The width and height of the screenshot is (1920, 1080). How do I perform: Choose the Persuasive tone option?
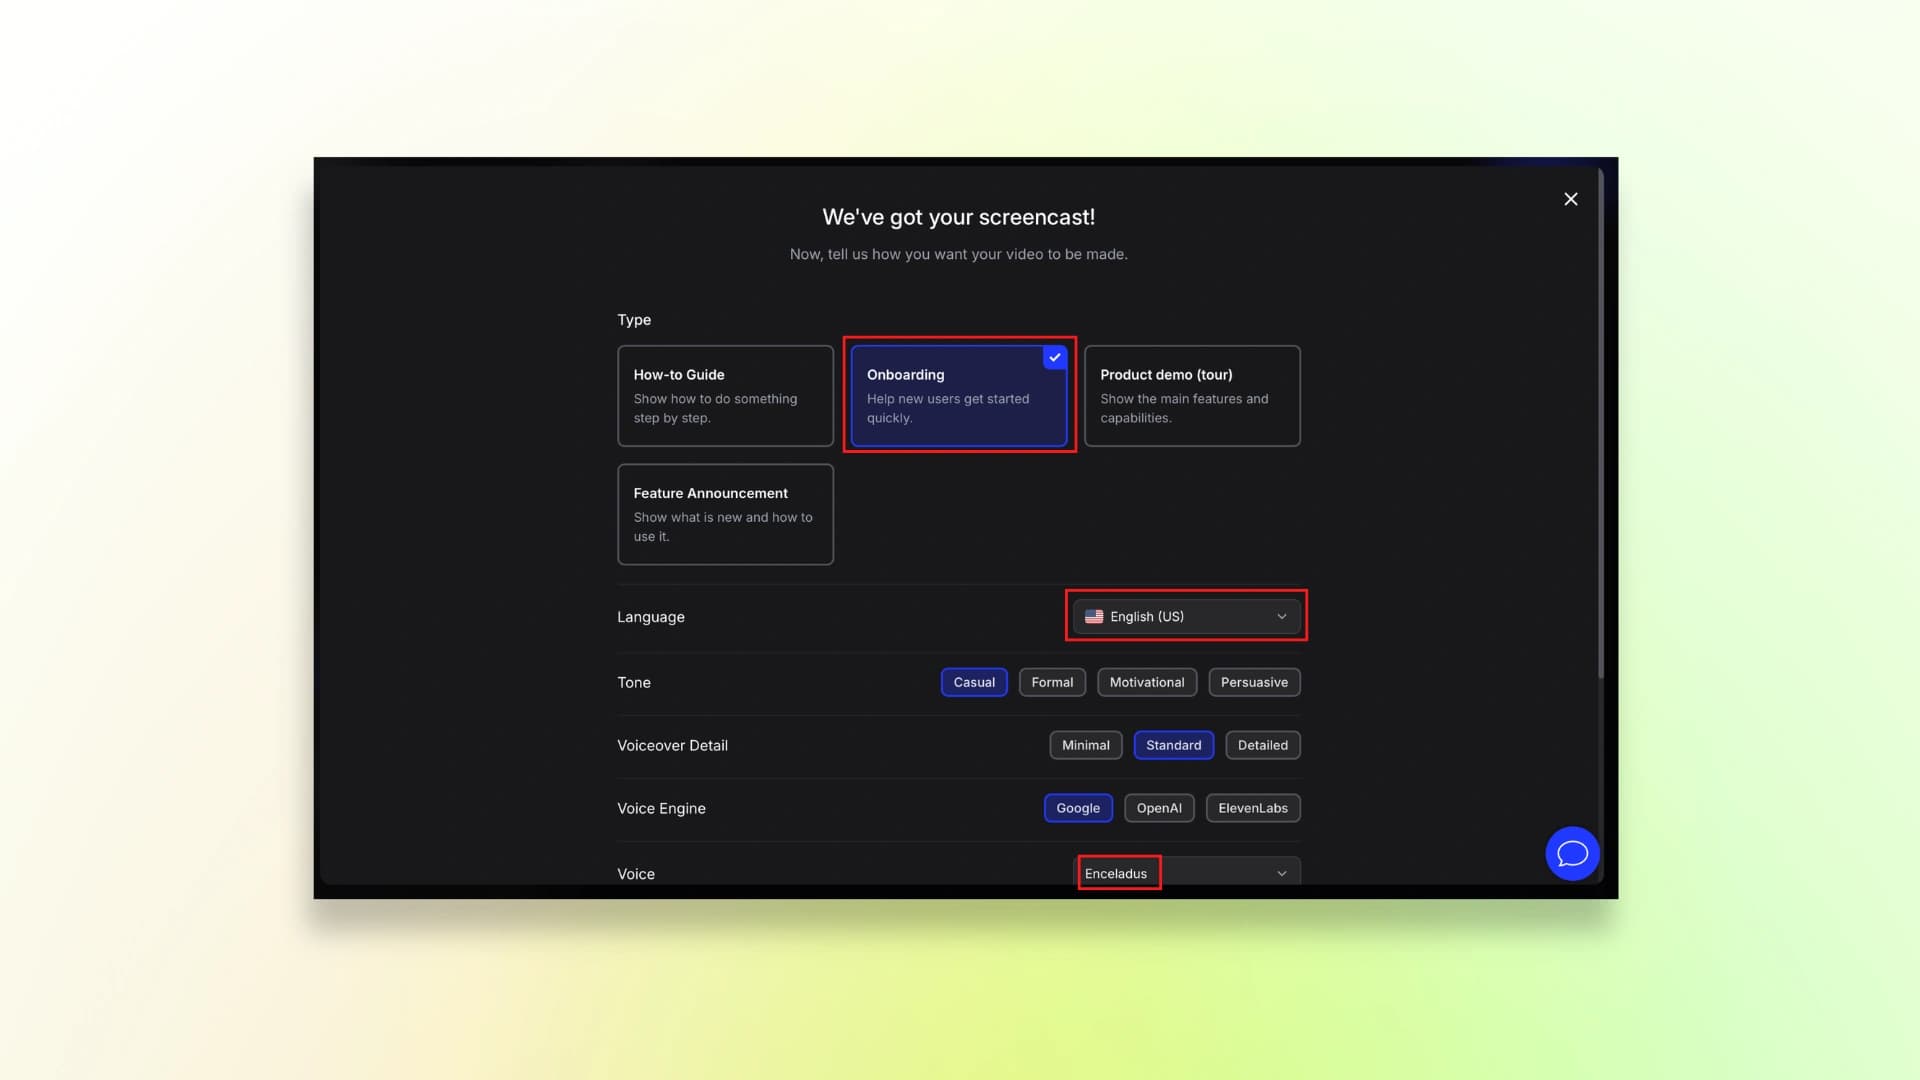[1254, 682]
